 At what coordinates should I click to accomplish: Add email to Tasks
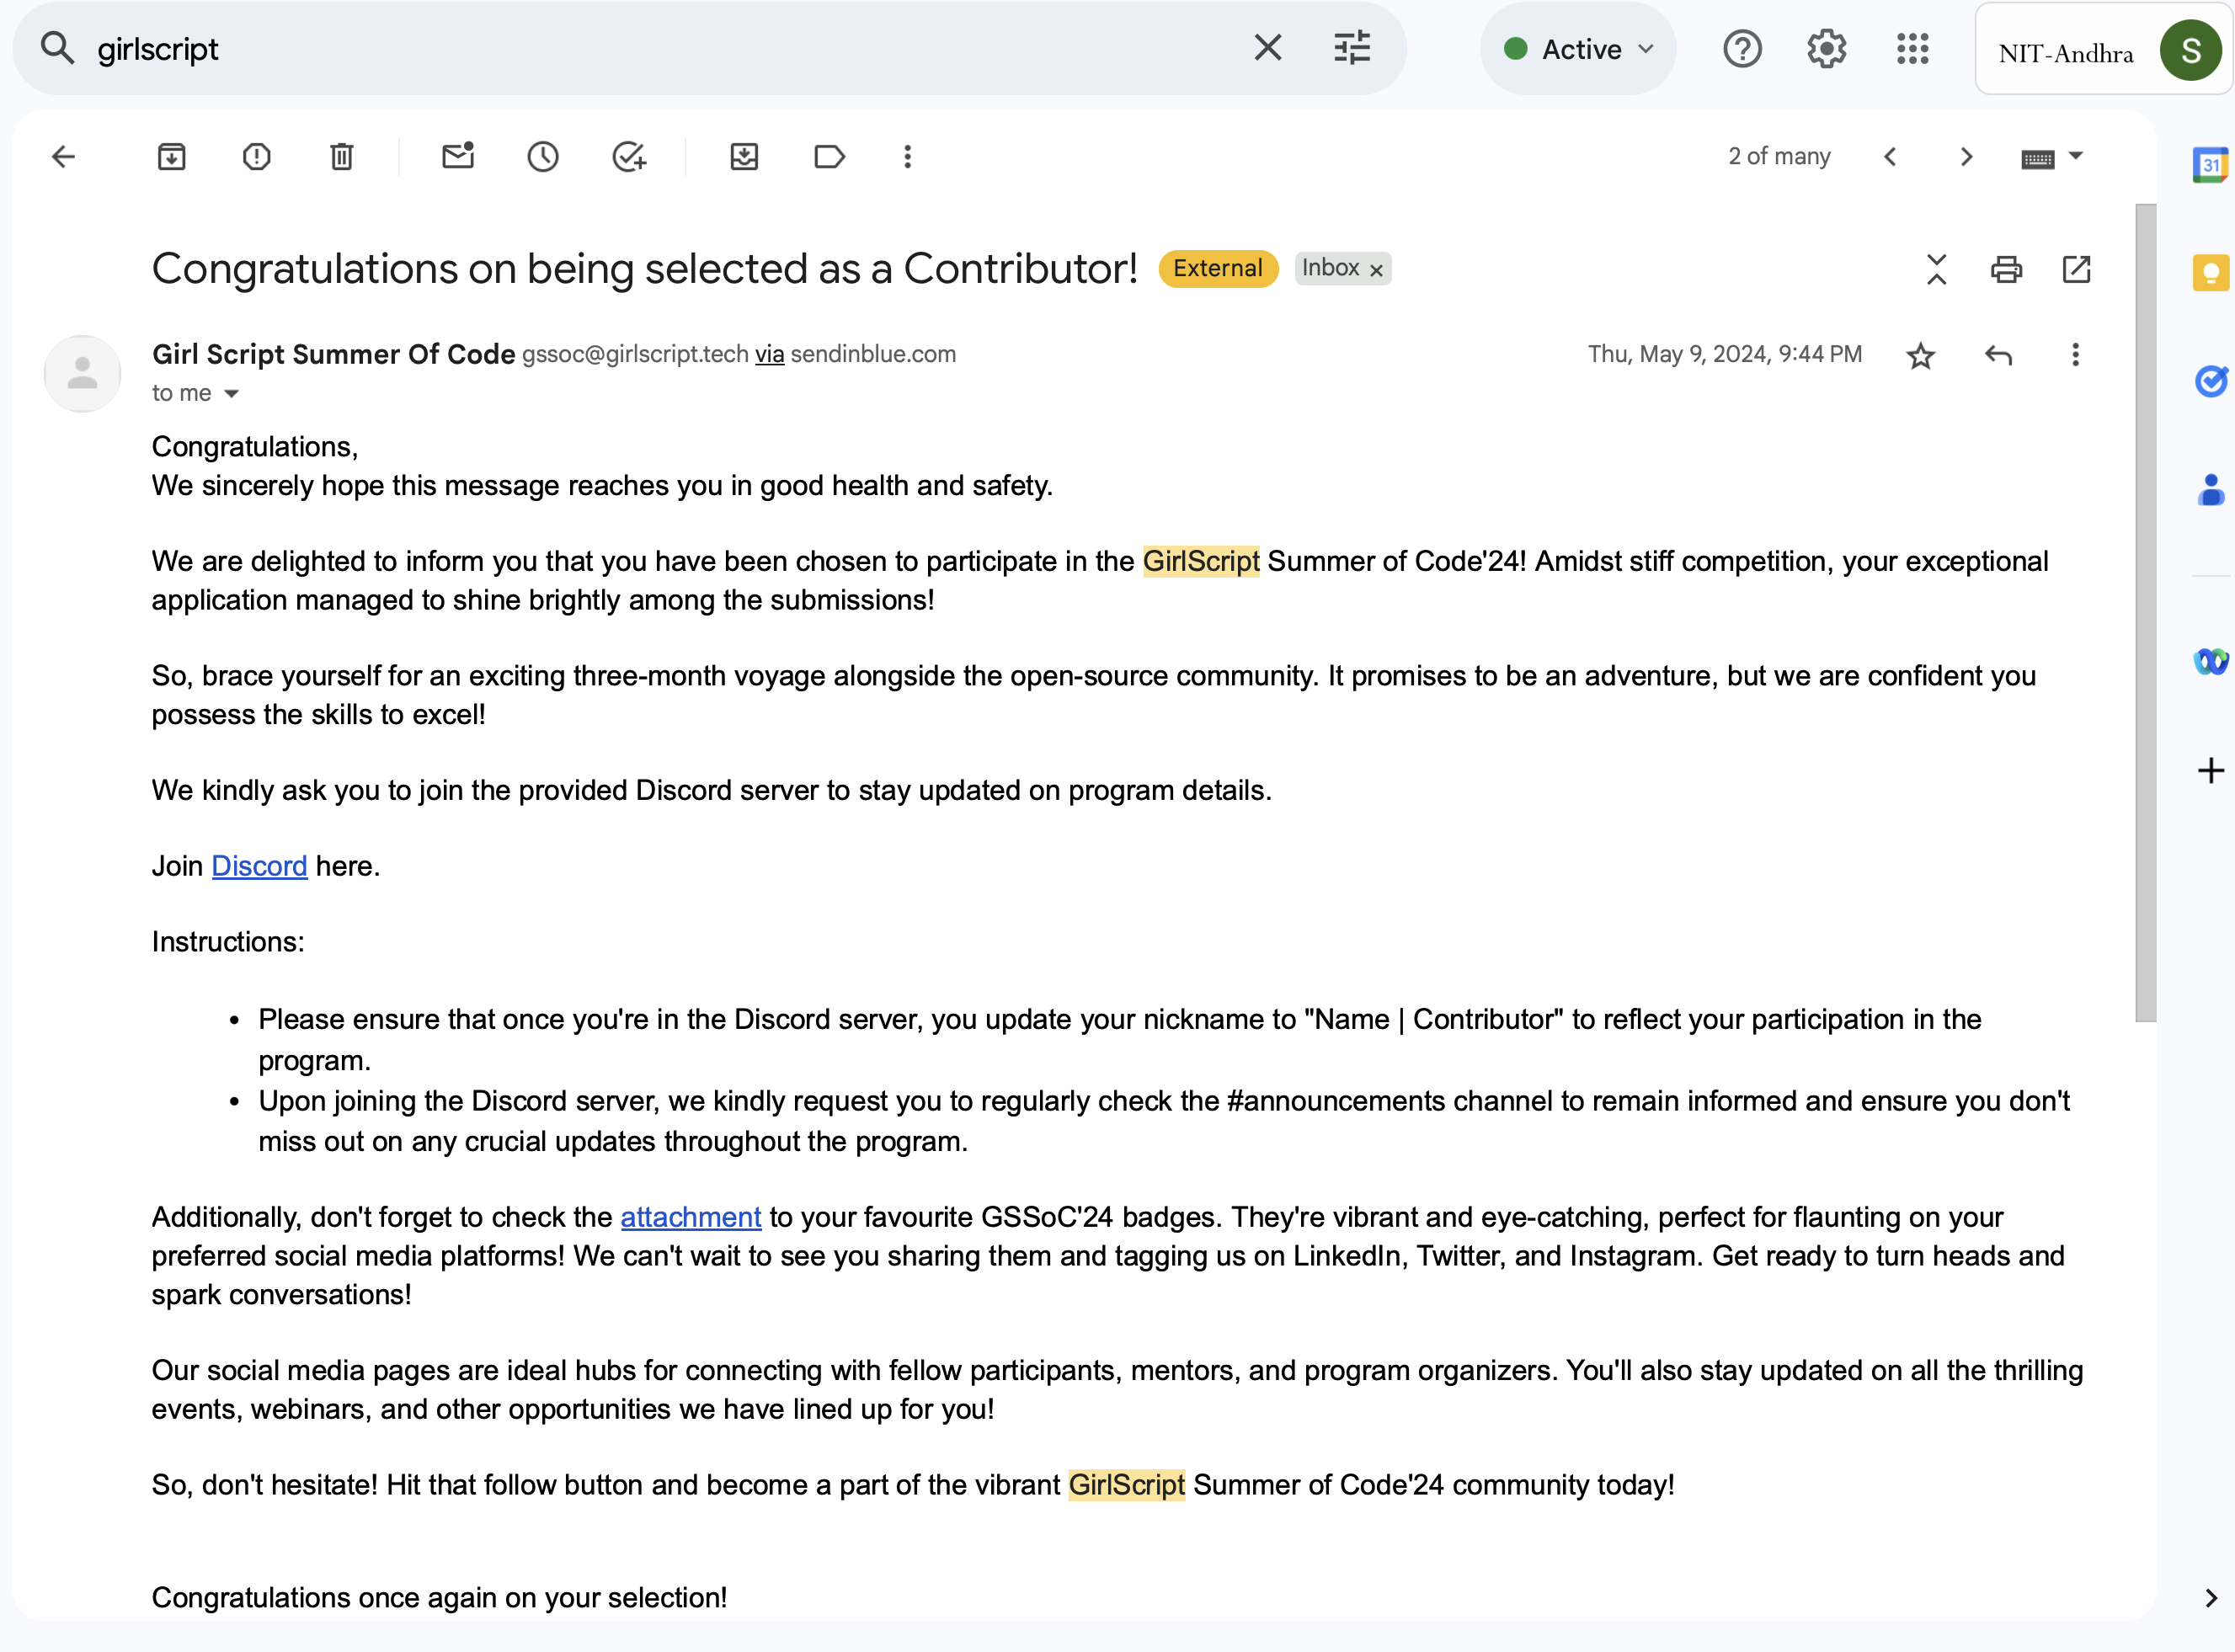(x=629, y=157)
